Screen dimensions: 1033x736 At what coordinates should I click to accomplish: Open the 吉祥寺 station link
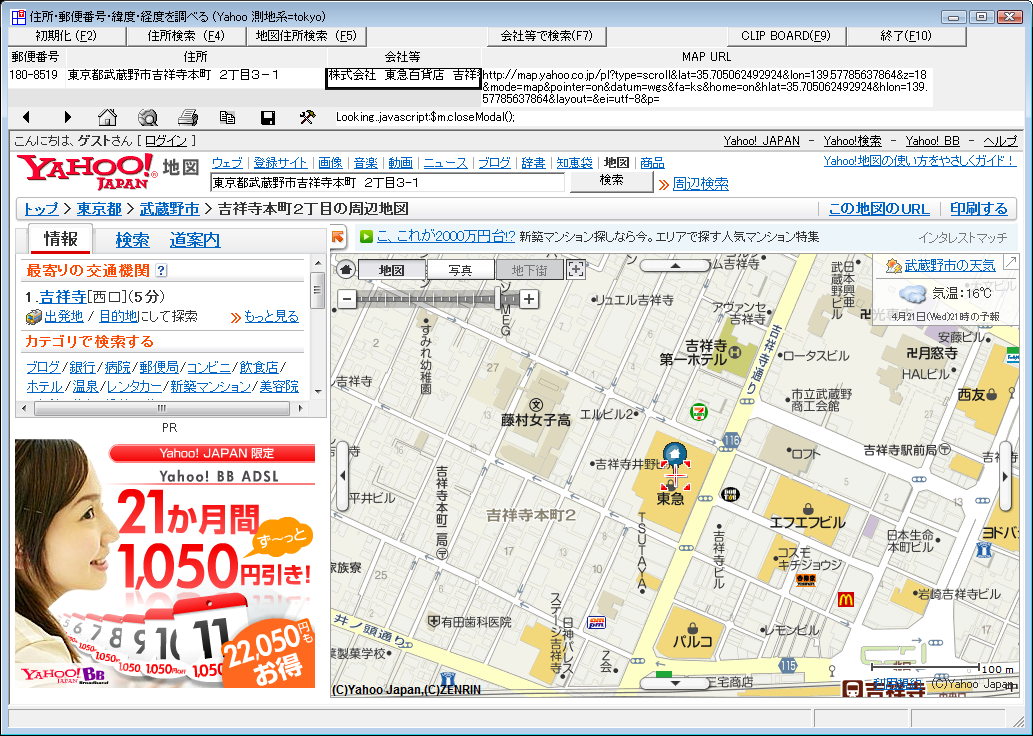63,297
